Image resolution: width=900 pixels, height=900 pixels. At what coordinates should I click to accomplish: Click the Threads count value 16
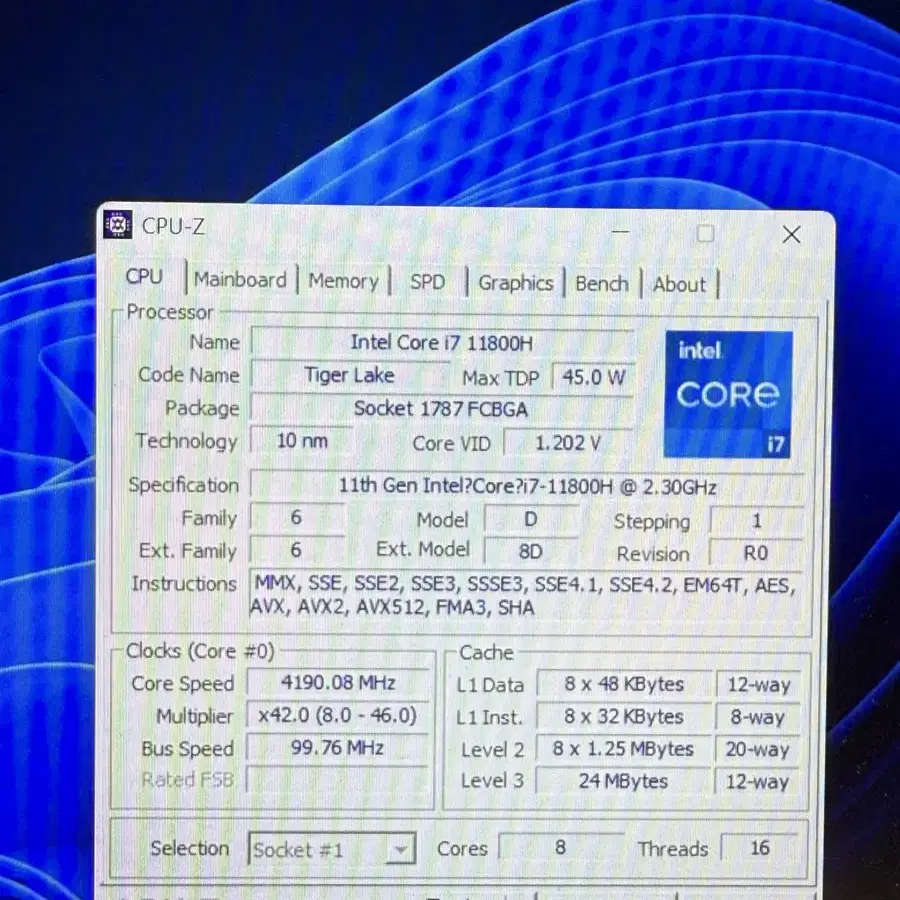759,848
